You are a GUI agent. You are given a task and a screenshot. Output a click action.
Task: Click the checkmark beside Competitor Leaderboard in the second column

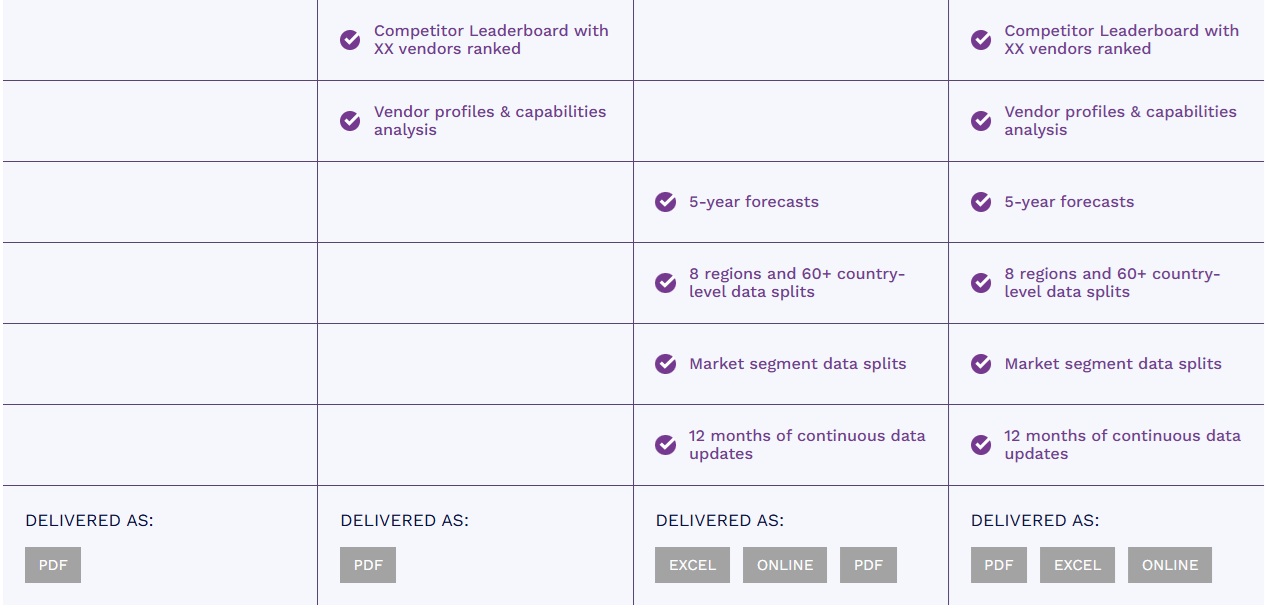coord(350,40)
